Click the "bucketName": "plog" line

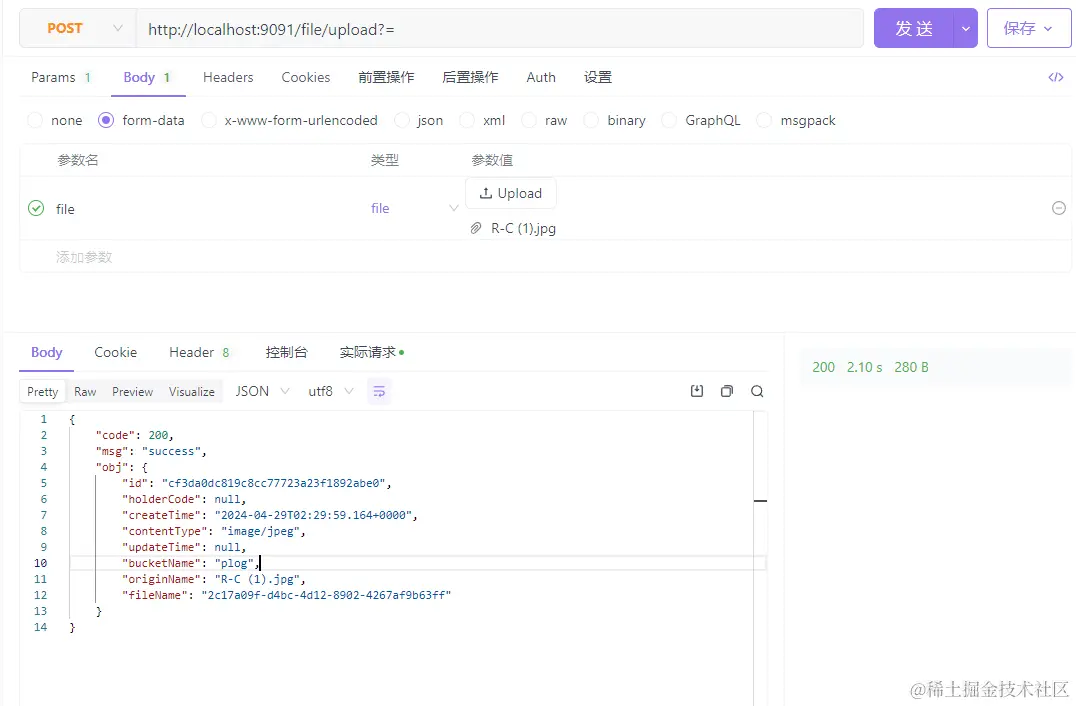pos(191,563)
